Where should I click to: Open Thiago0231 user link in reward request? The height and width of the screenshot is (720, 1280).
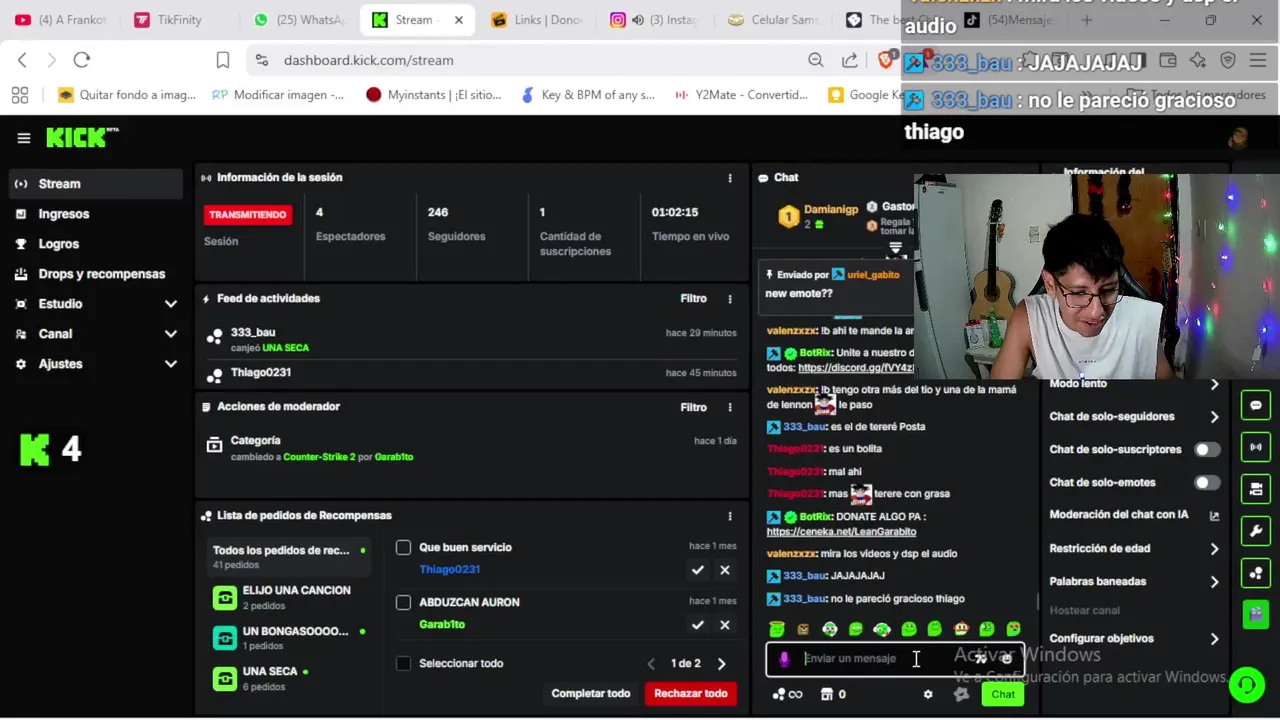tap(450, 570)
